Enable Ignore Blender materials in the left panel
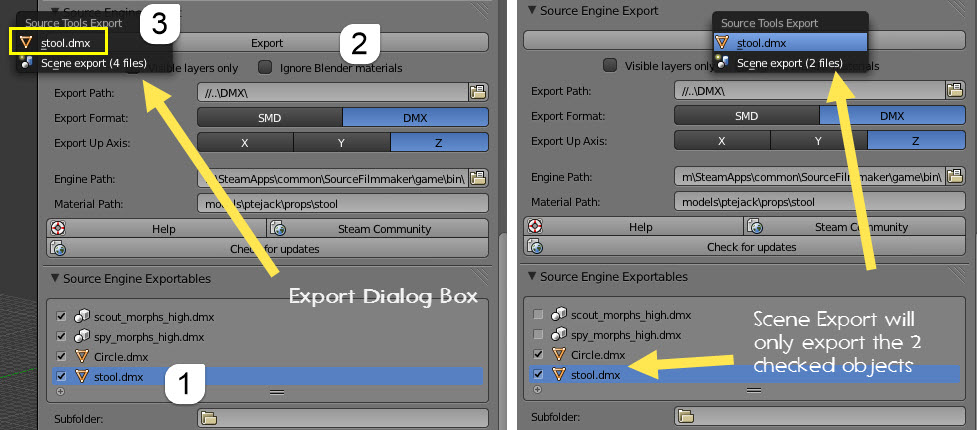977x430 pixels. tap(266, 67)
